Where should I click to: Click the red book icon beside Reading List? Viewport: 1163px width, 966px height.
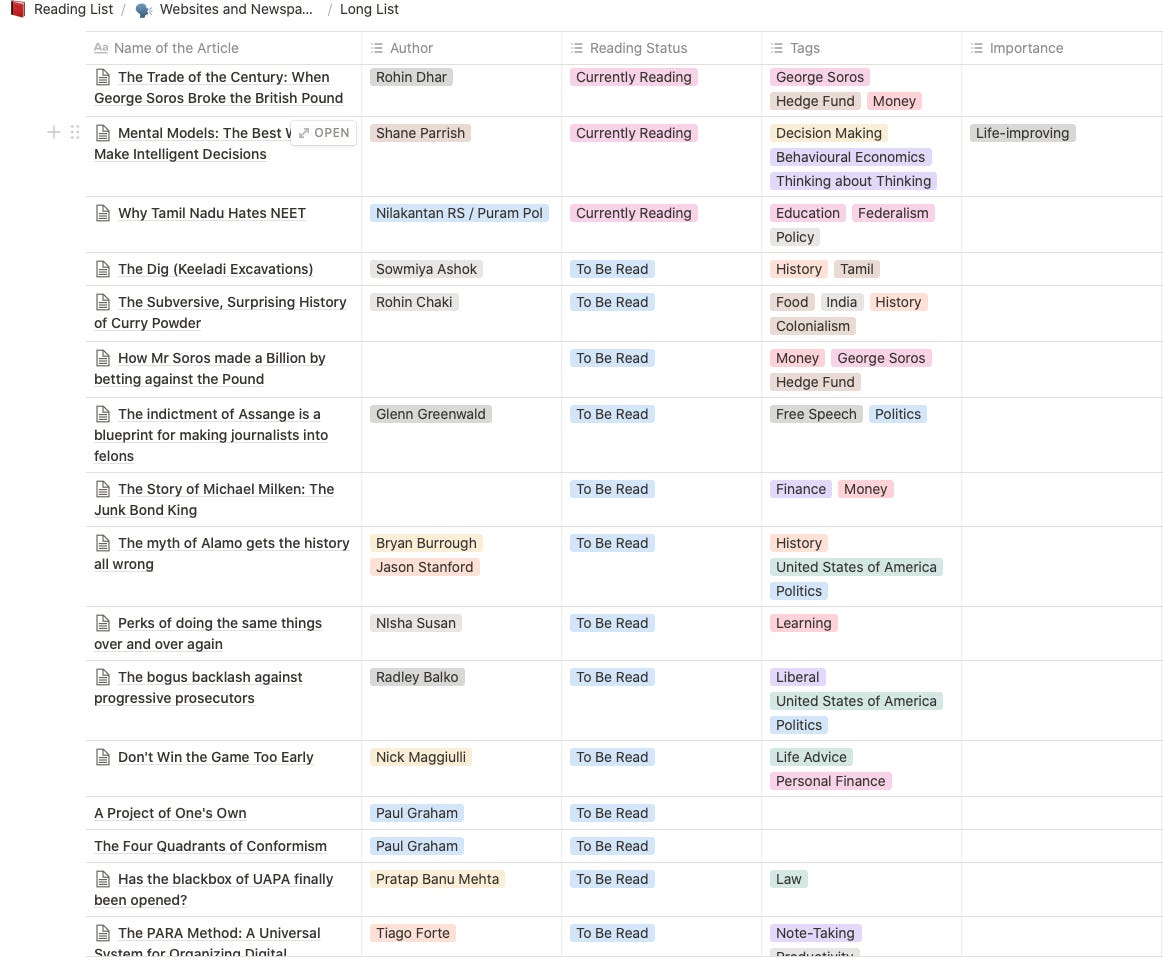pyautogui.click(x=18, y=9)
